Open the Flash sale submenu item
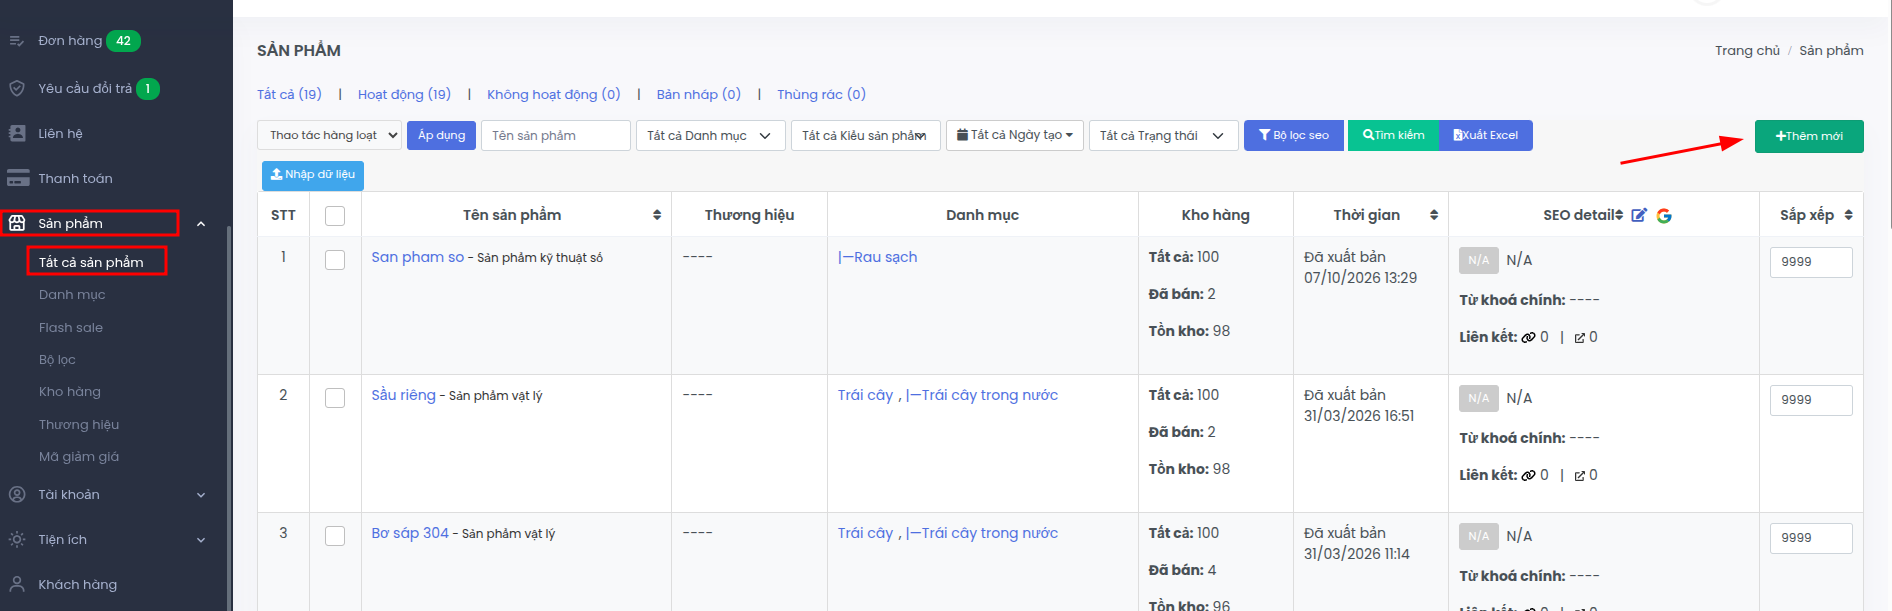Viewport: 1892px width, 611px height. 71,327
